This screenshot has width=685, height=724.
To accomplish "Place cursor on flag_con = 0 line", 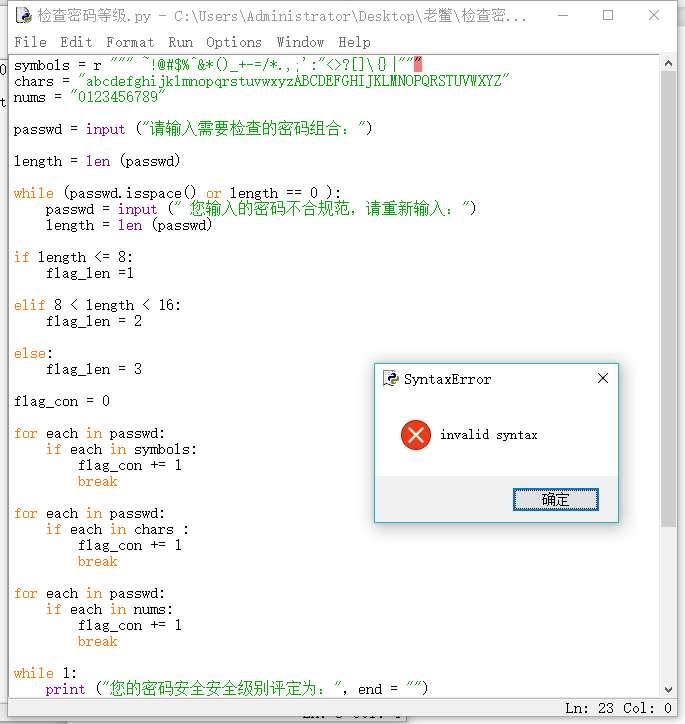I will (x=62, y=401).
